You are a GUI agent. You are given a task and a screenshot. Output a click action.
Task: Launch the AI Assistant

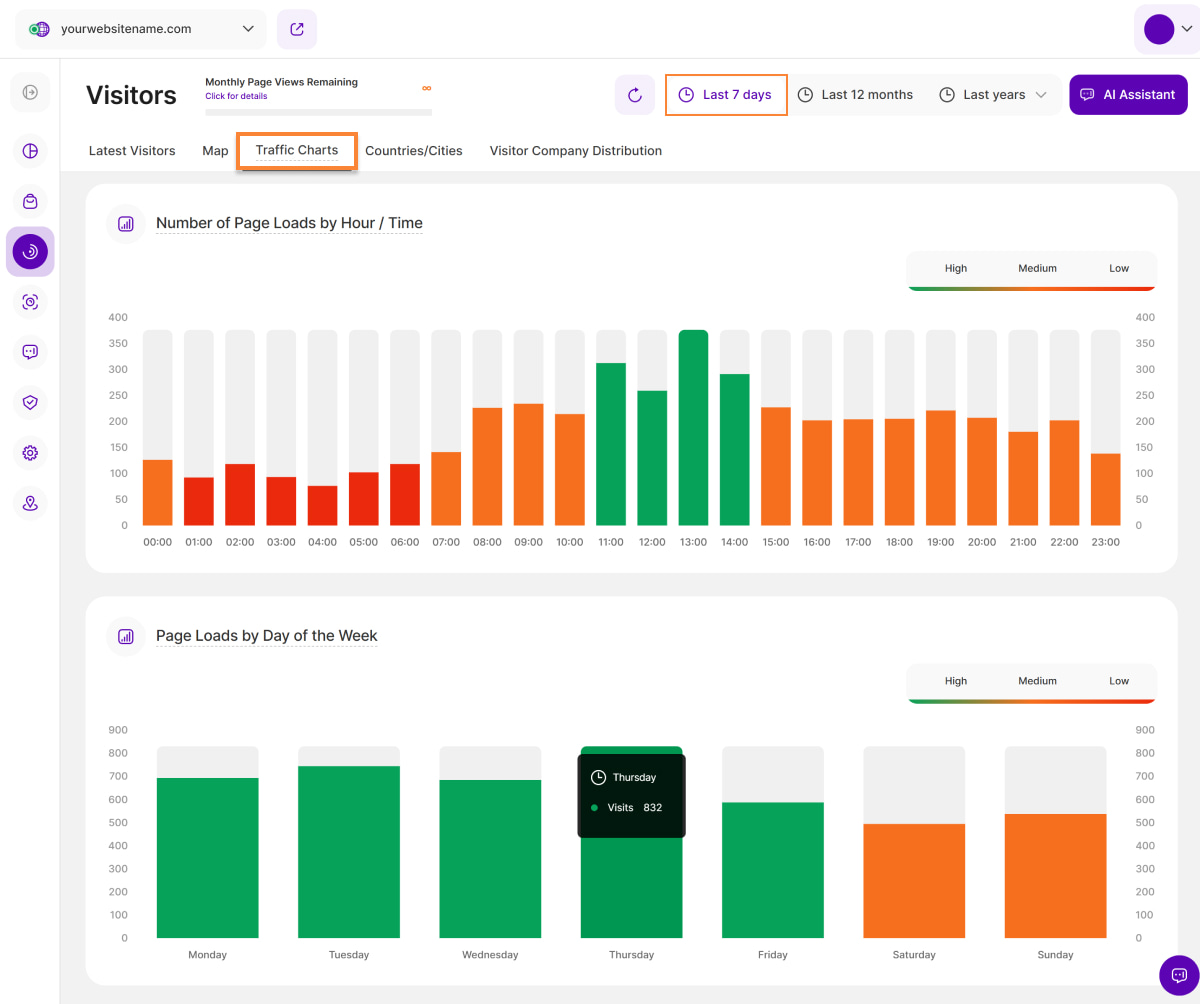pos(1128,95)
